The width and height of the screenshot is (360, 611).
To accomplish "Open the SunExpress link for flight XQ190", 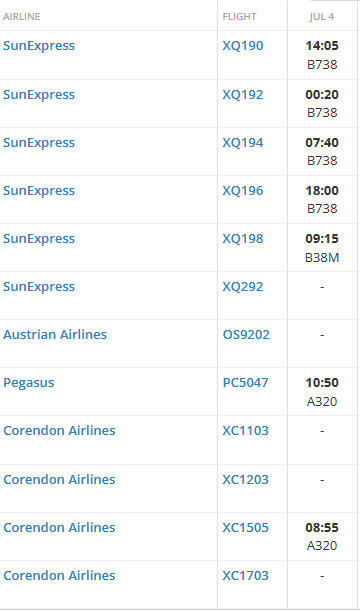I will [39, 46].
